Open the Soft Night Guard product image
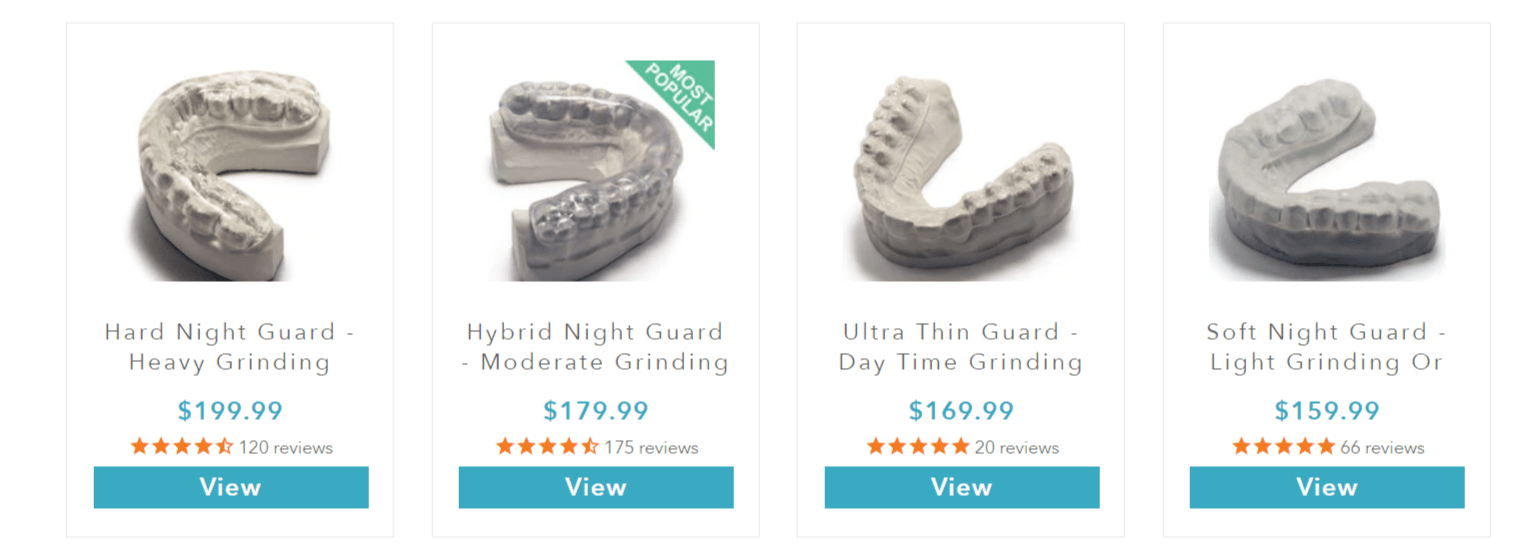This screenshot has width=1532, height=560. point(1327,171)
